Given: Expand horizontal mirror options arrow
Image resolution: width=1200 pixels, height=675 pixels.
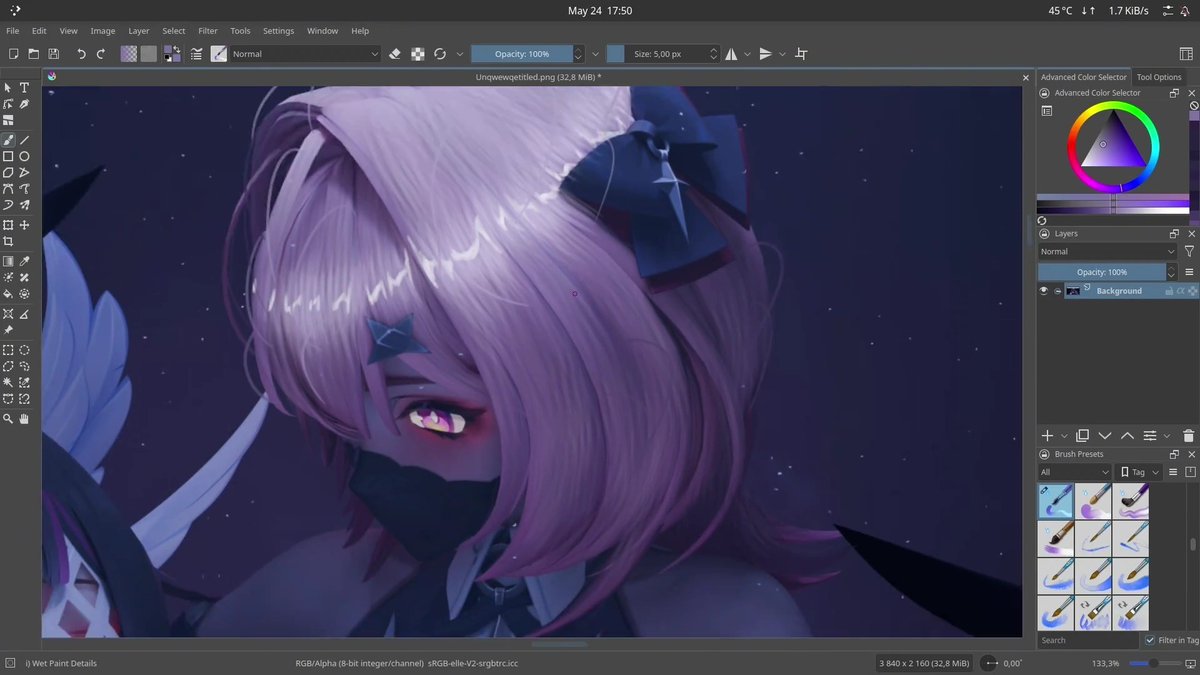Looking at the screenshot, I should point(747,54).
